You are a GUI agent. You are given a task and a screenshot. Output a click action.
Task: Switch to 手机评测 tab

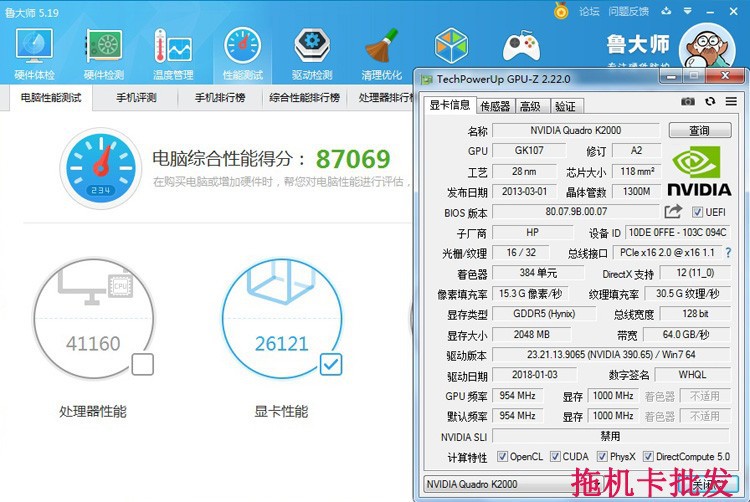tap(136, 98)
